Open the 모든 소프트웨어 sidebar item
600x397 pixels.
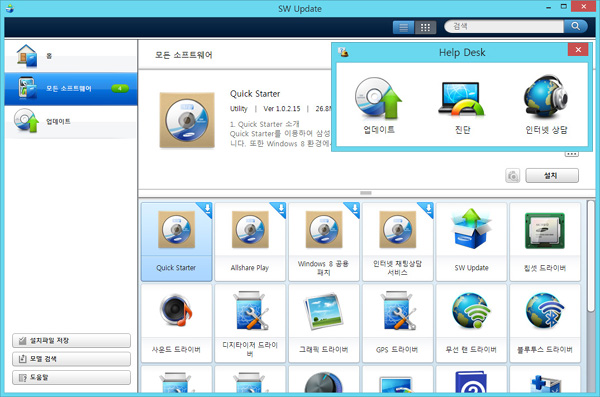point(71,88)
